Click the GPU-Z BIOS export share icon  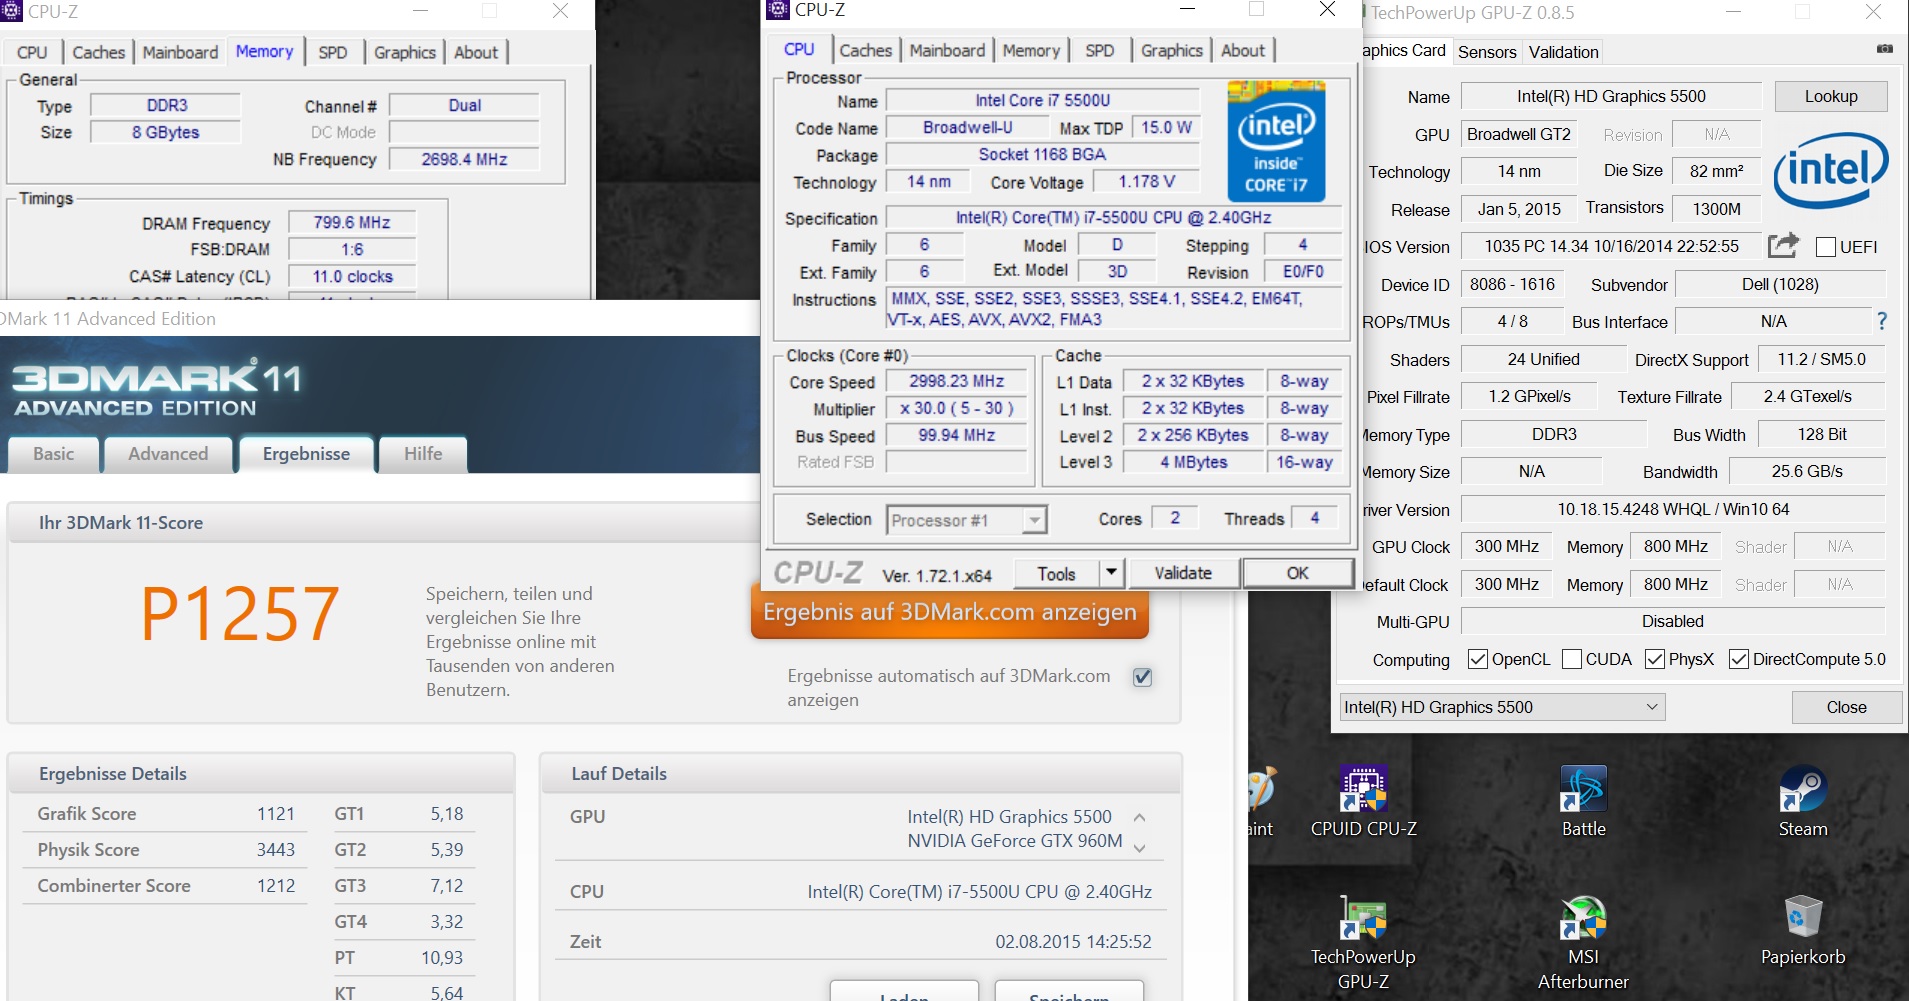pos(1783,245)
